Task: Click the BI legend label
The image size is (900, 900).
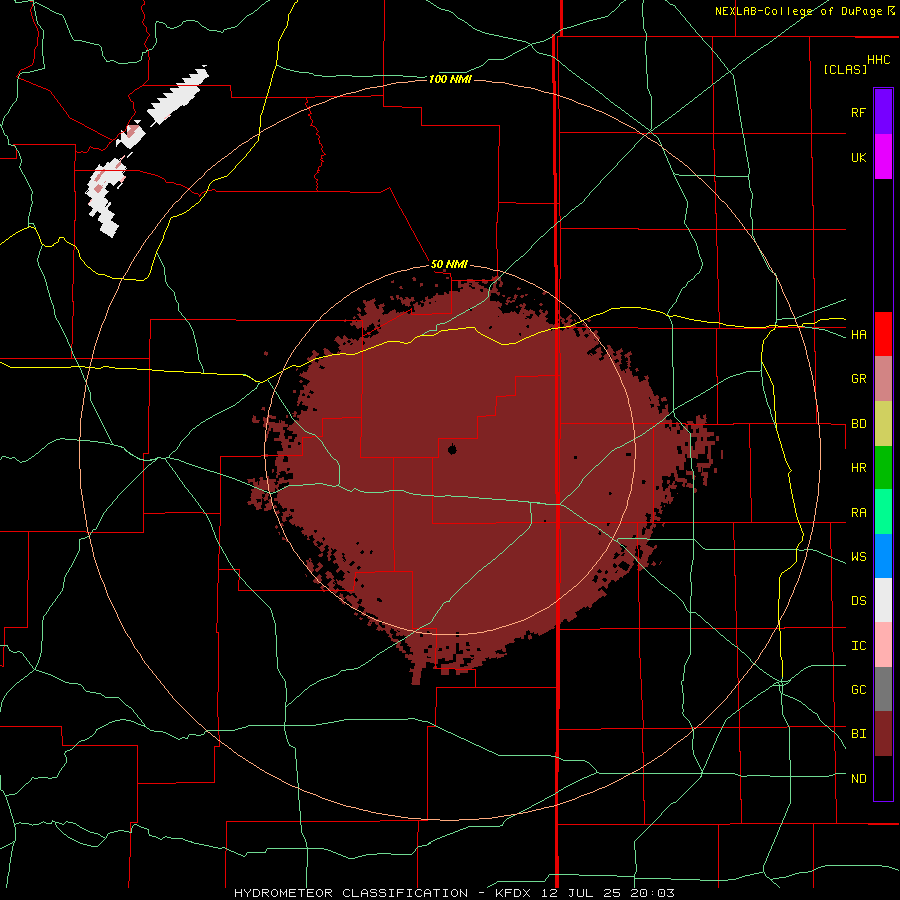Action: tap(858, 734)
